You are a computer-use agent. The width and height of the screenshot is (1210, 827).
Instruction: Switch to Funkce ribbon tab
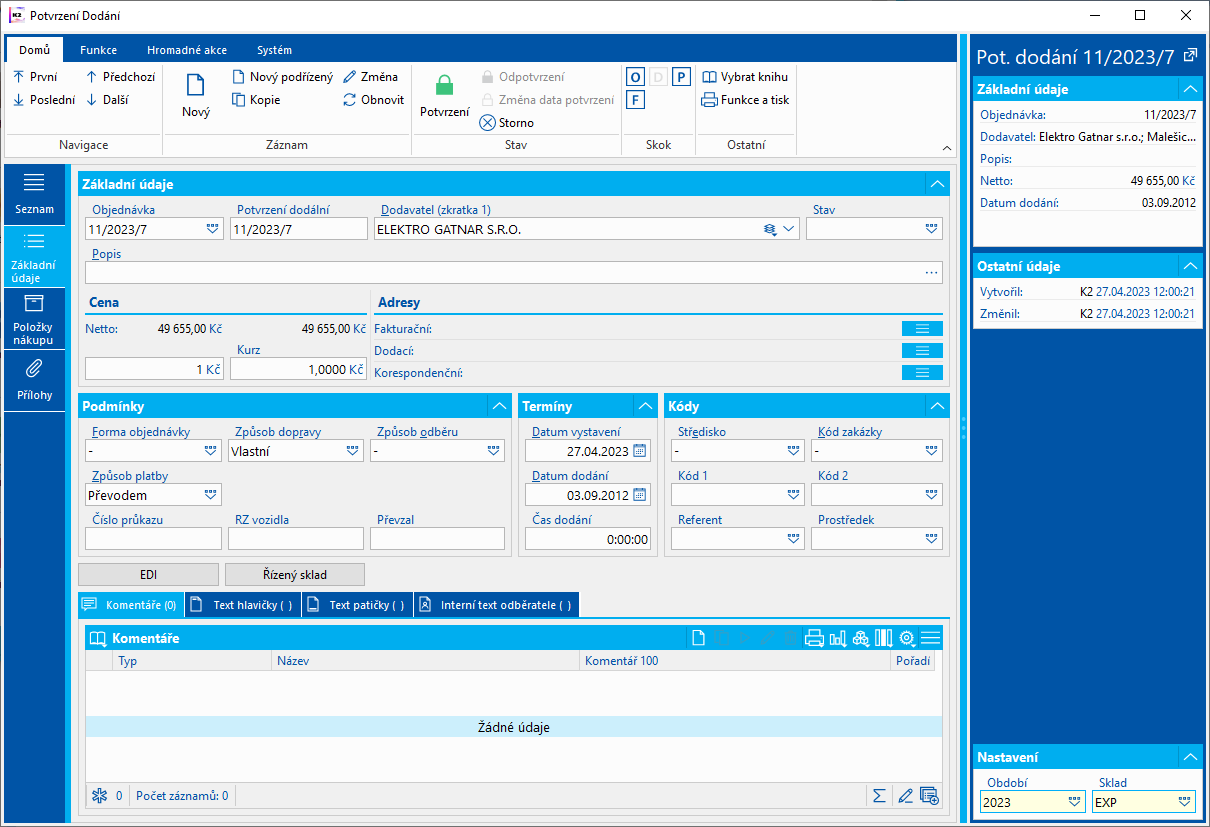[x=99, y=50]
